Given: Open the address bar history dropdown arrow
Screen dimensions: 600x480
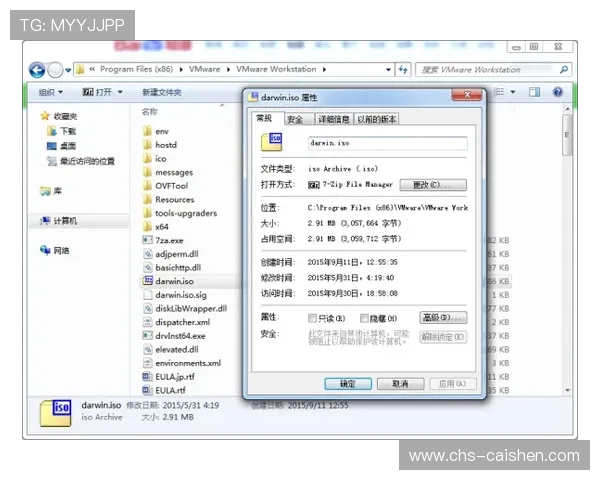Looking at the screenshot, I should [388, 70].
